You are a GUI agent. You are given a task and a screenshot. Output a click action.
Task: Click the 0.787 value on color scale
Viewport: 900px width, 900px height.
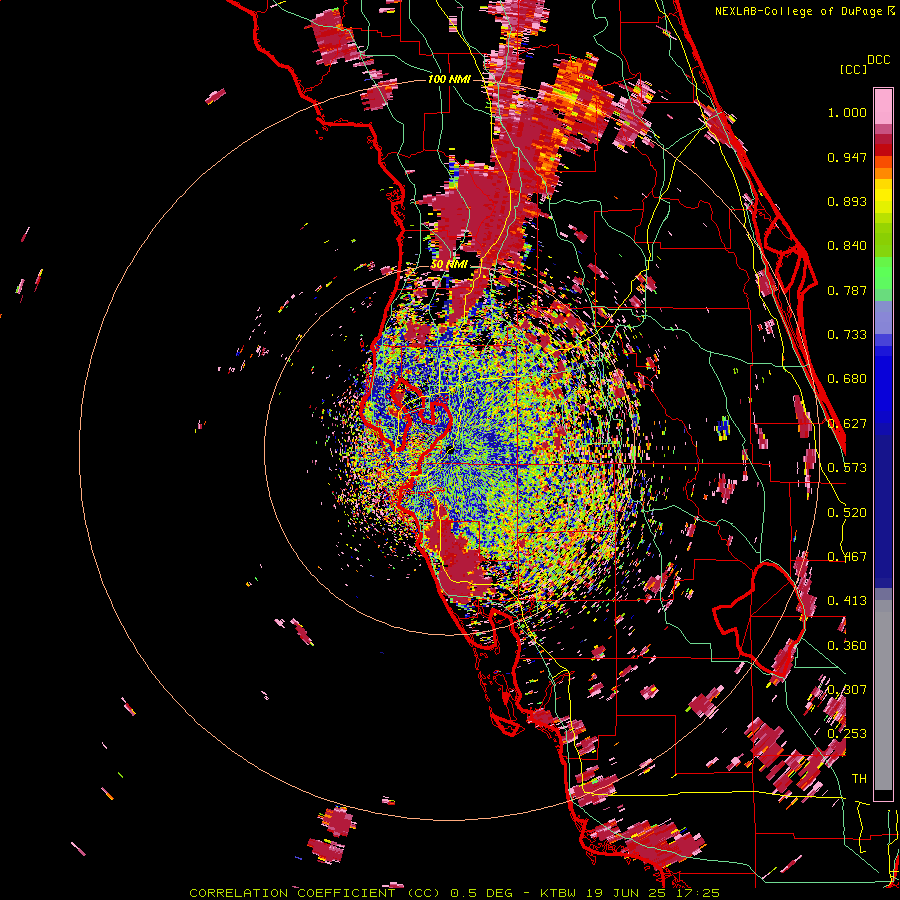tap(847, 290)
